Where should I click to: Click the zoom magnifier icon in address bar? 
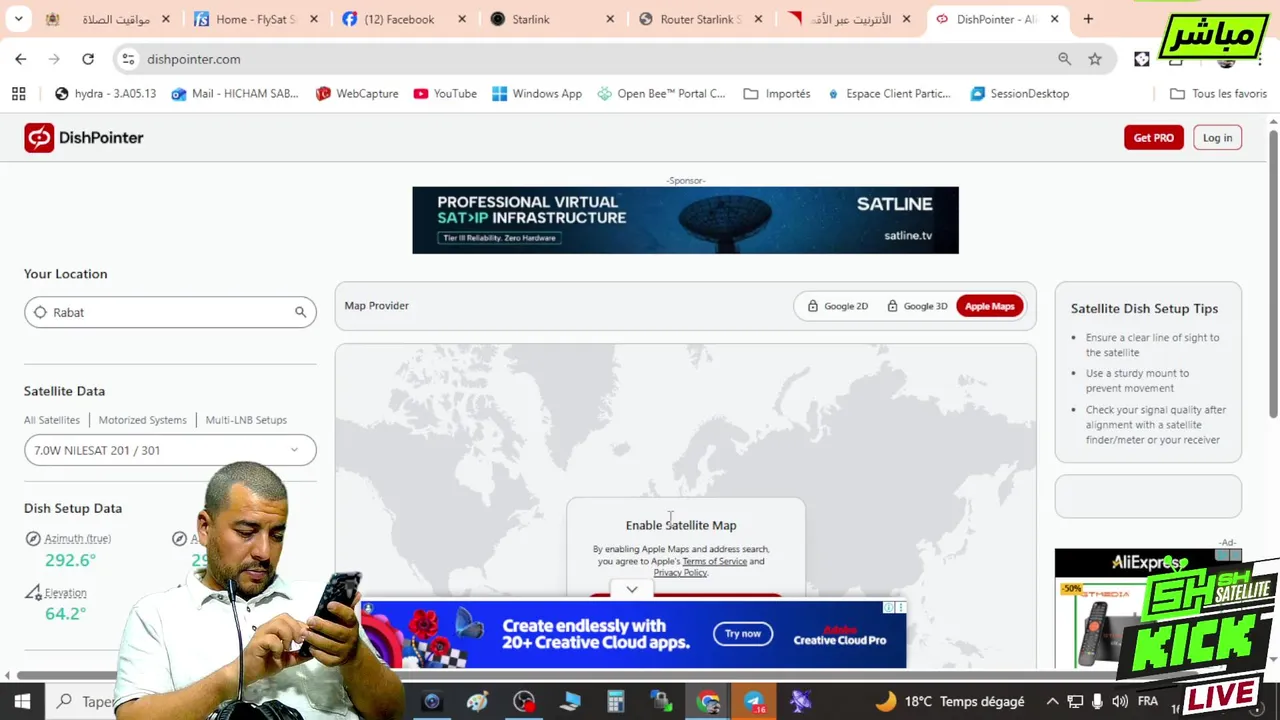(1064, 59)
